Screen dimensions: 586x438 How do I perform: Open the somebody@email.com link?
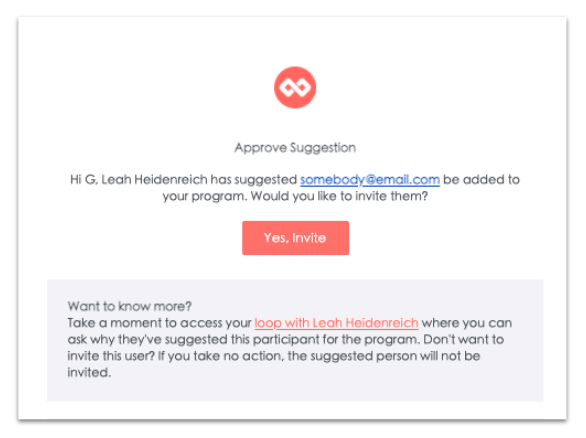point(370,180)
